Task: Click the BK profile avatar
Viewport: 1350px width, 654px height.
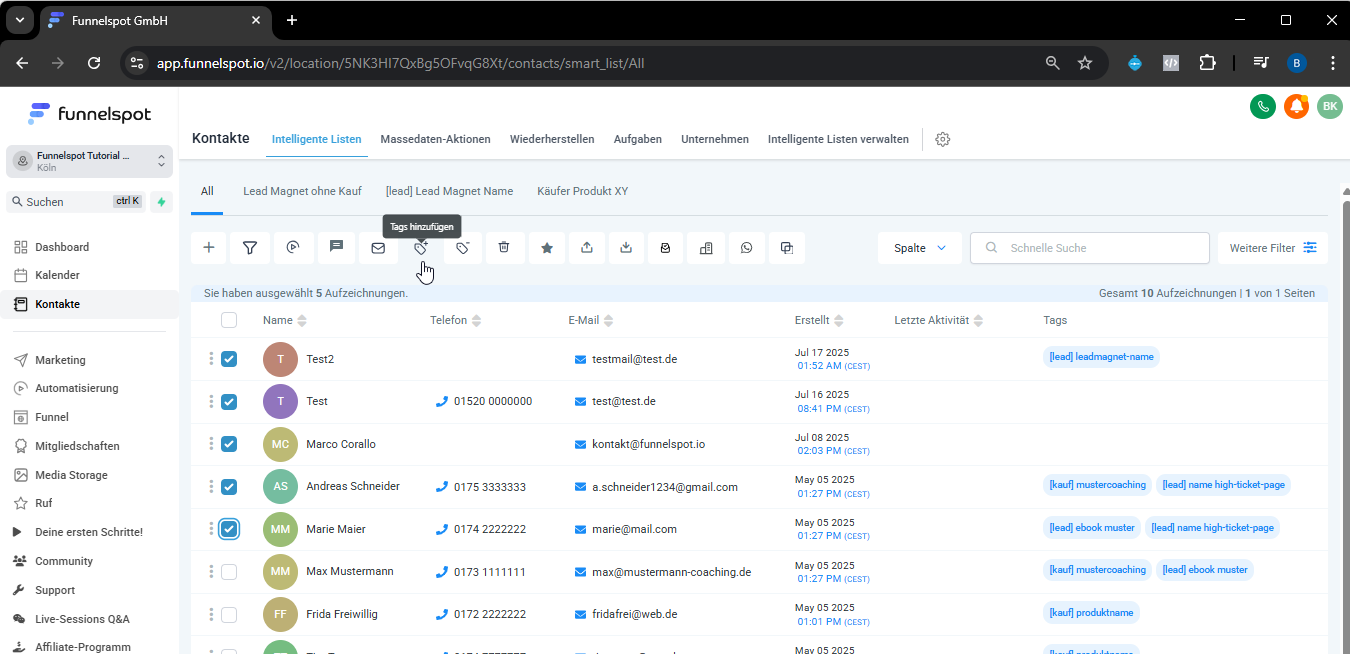Action: click(x=1329, y=106)
